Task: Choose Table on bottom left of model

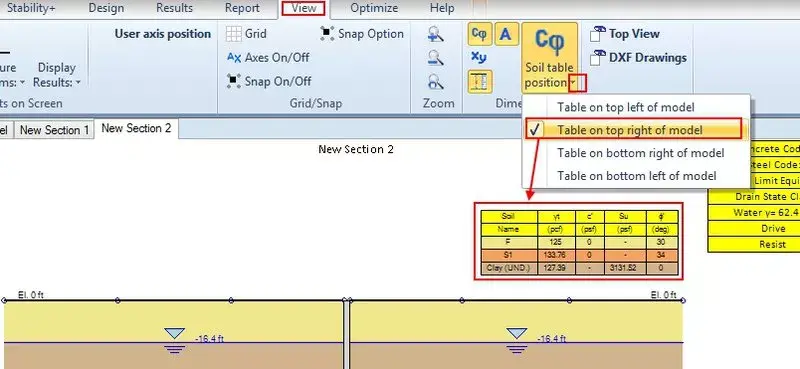Action: pyautogui.click(x=636, y=176)
